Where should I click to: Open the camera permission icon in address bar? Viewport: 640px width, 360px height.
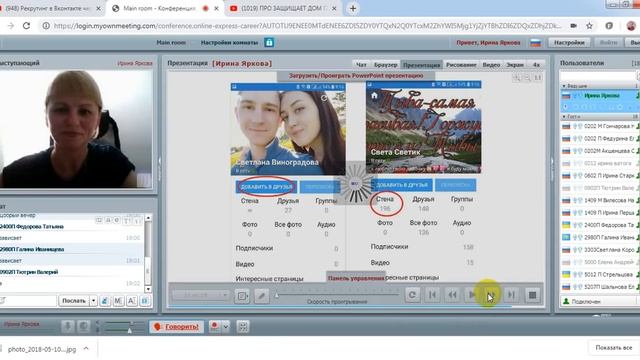(573, 26)
